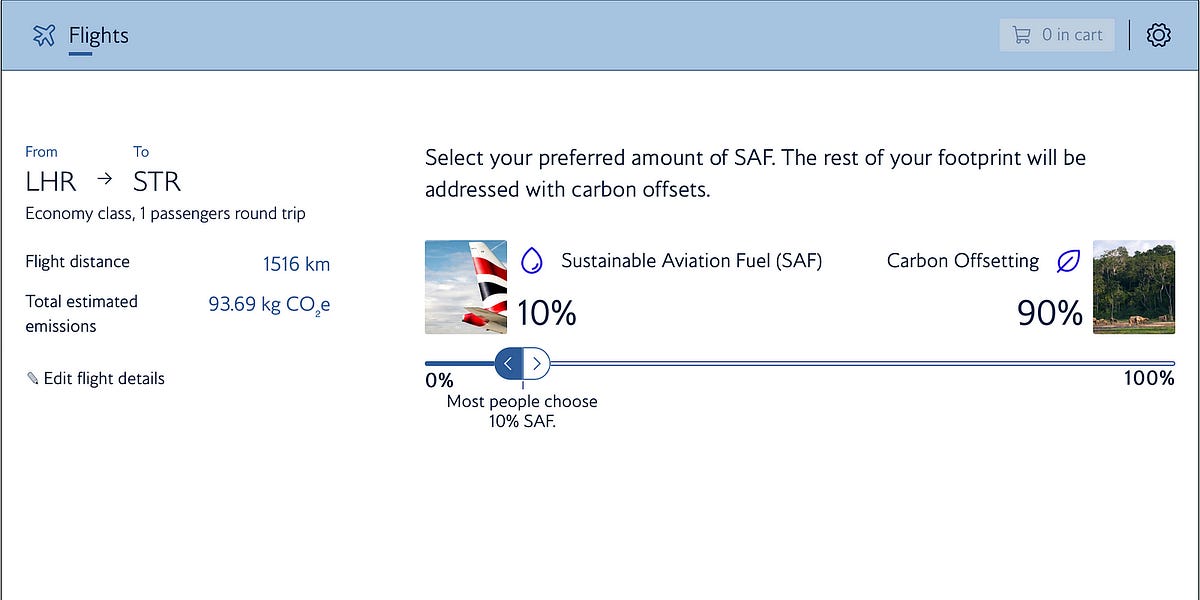
Task: Click the Carbon Offsetting leaf icon
Action: click(x=1068, y=260)
